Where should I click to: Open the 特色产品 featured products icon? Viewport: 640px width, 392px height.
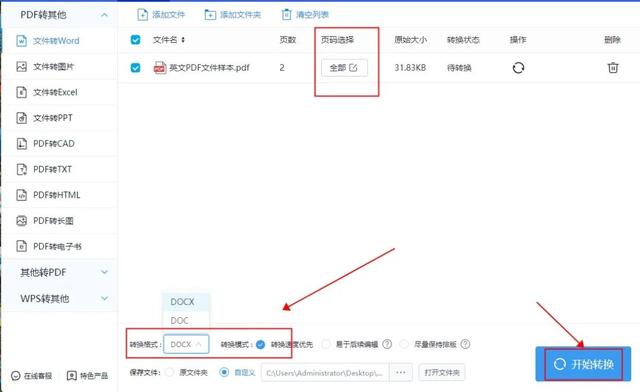click(x=71, y=376)
